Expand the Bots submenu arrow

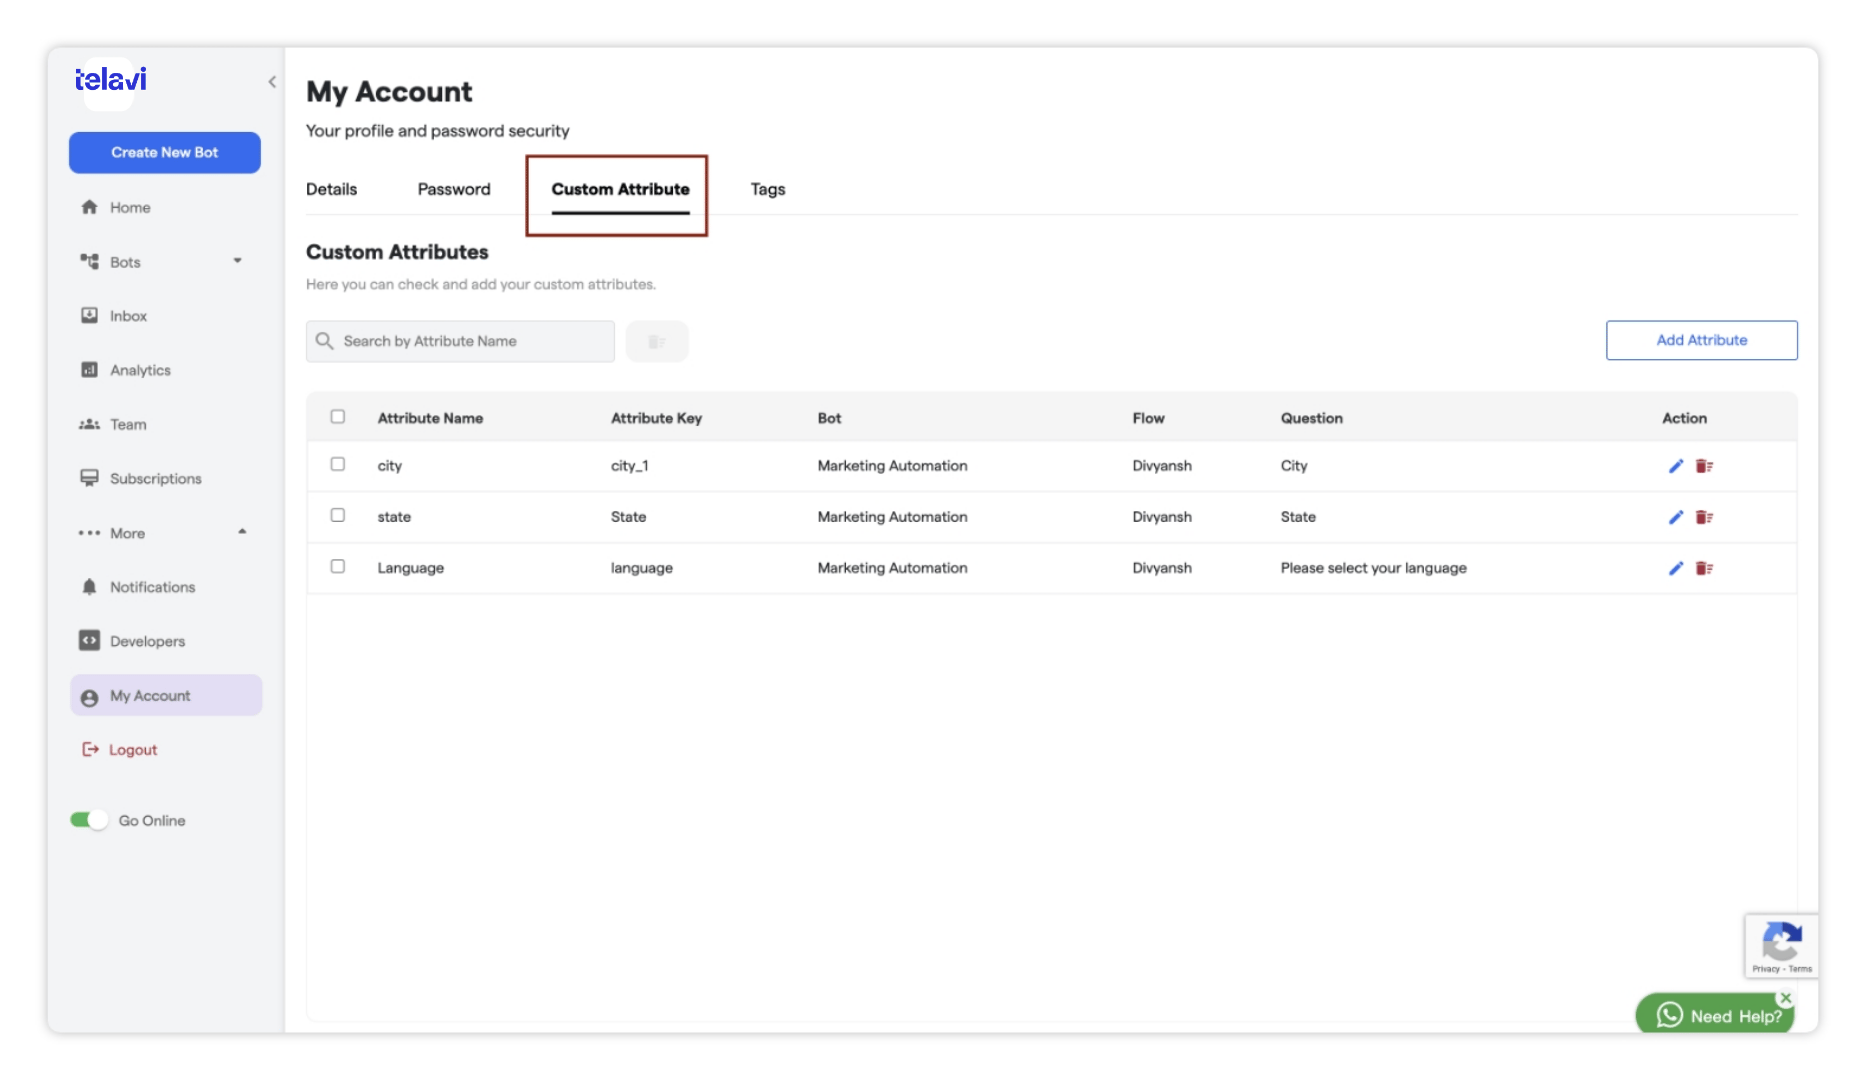click(x=238, y=261)
